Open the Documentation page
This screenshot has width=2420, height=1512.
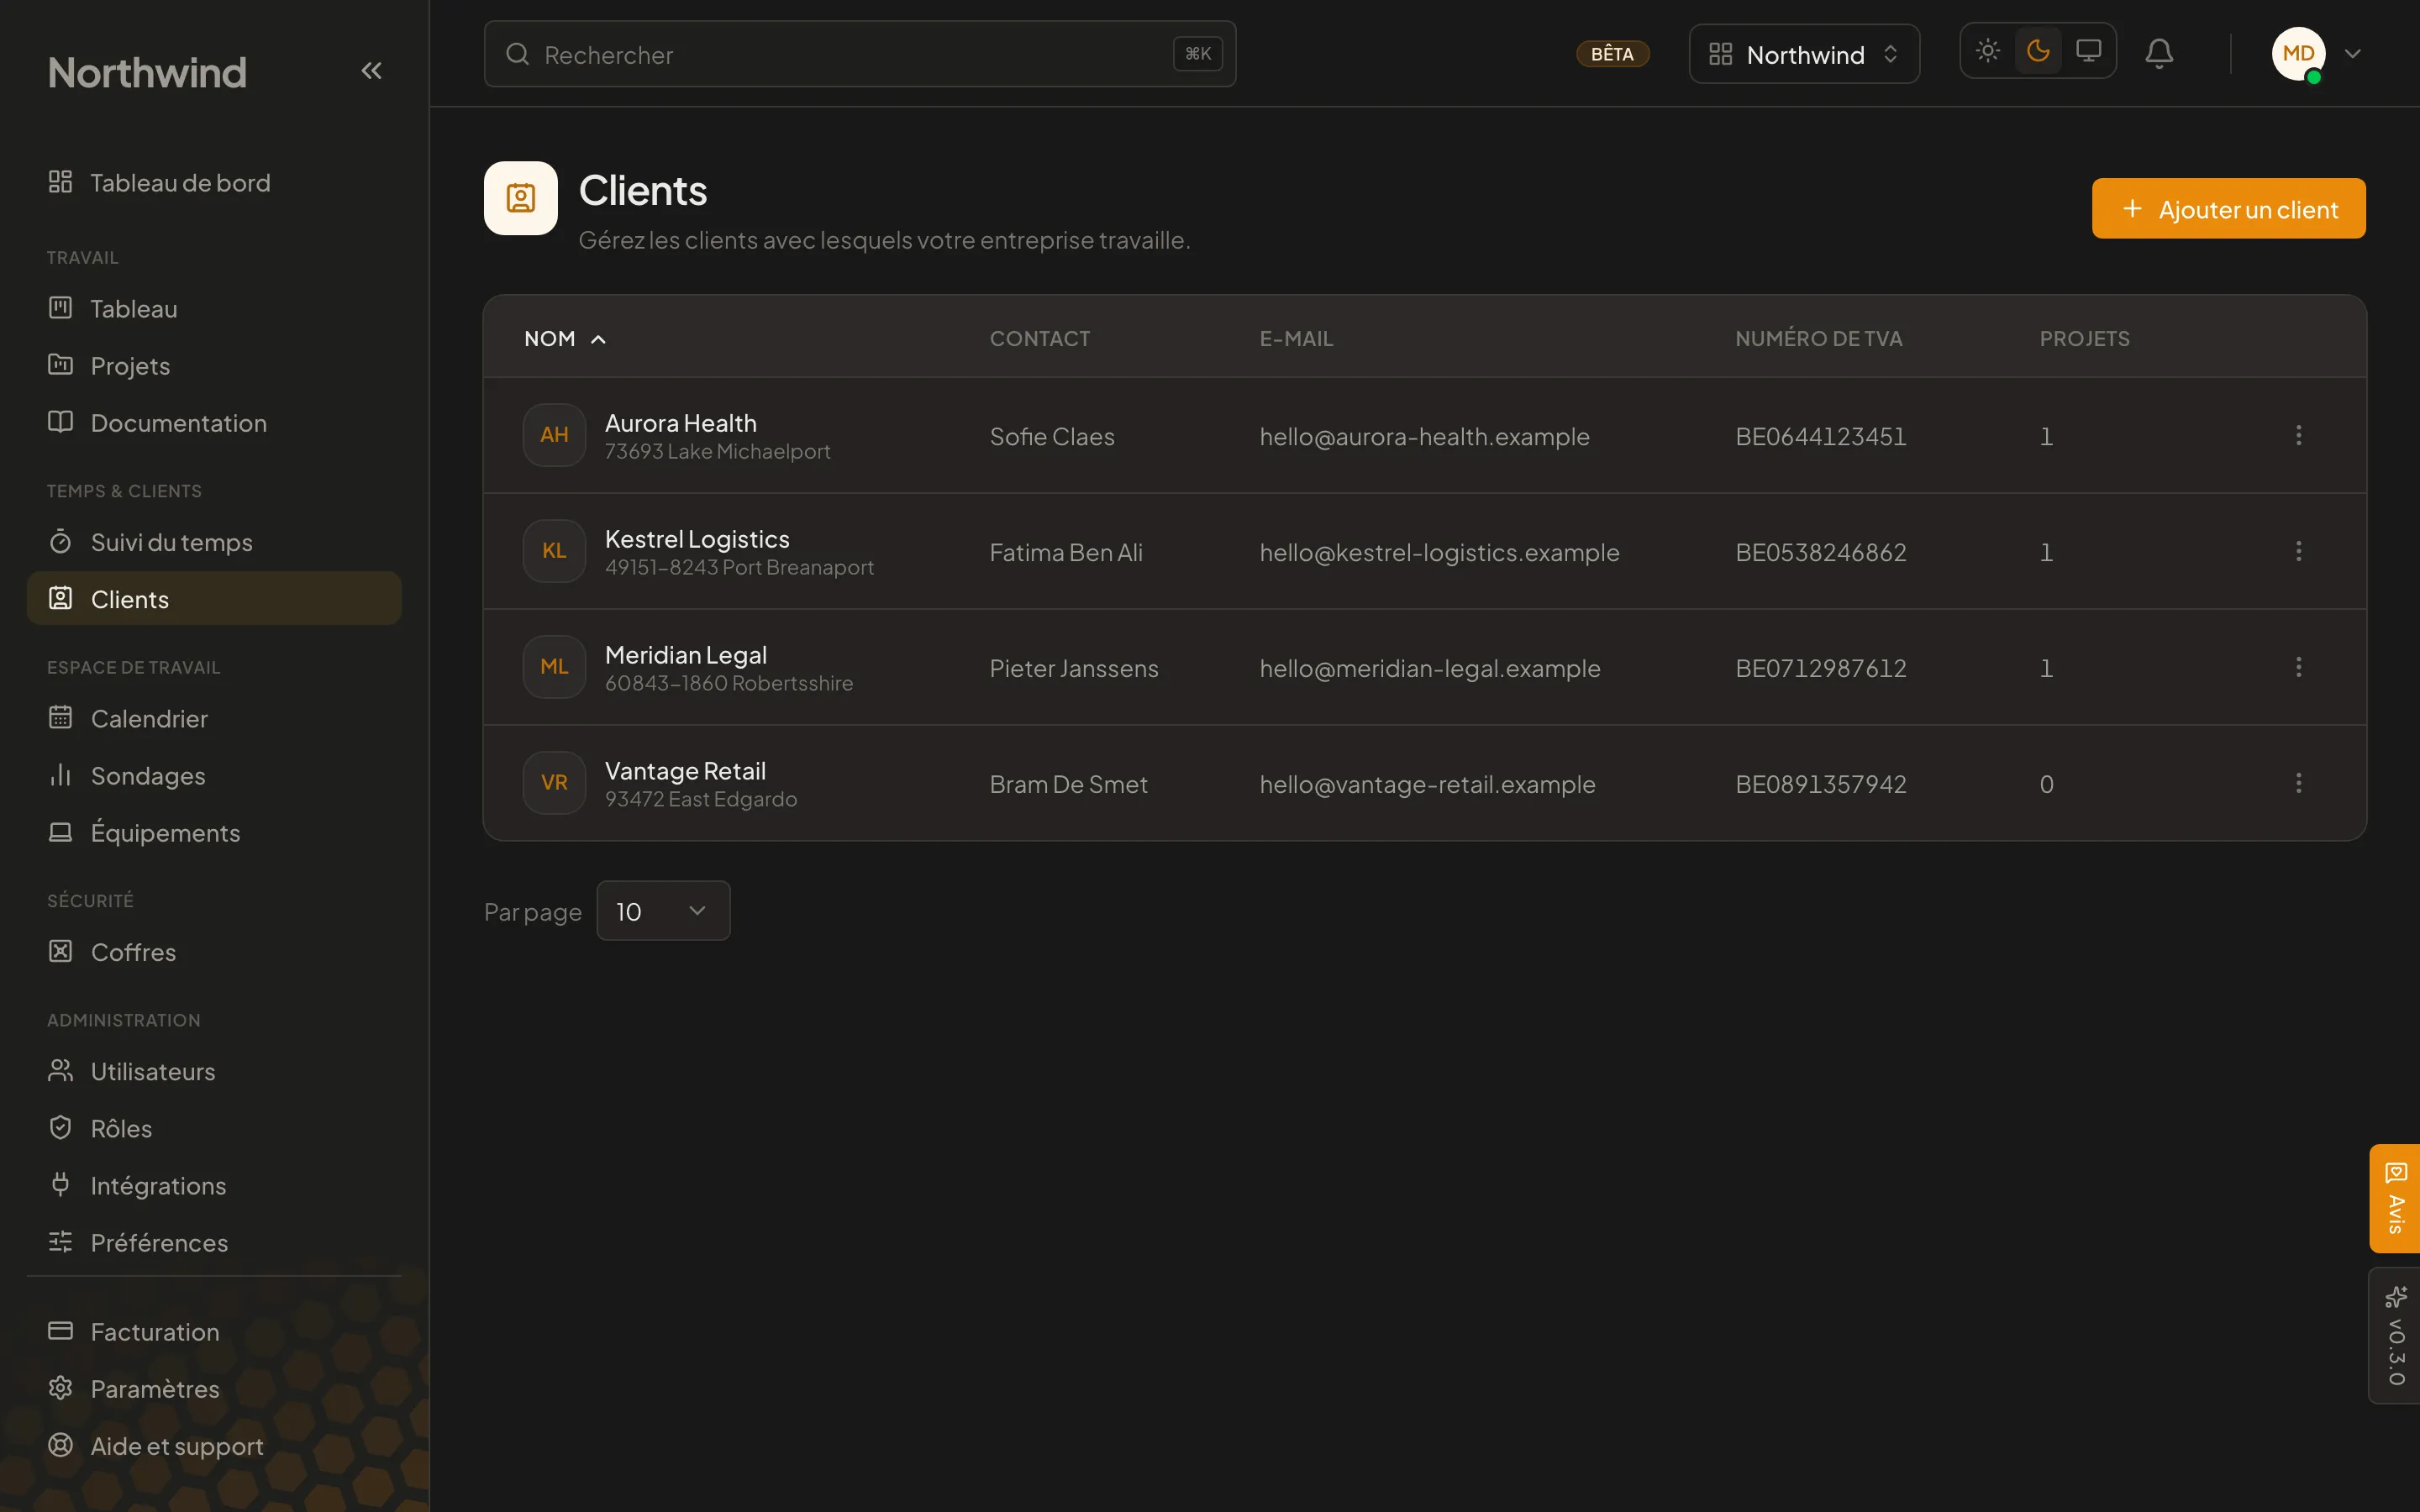tap(214, 422)
